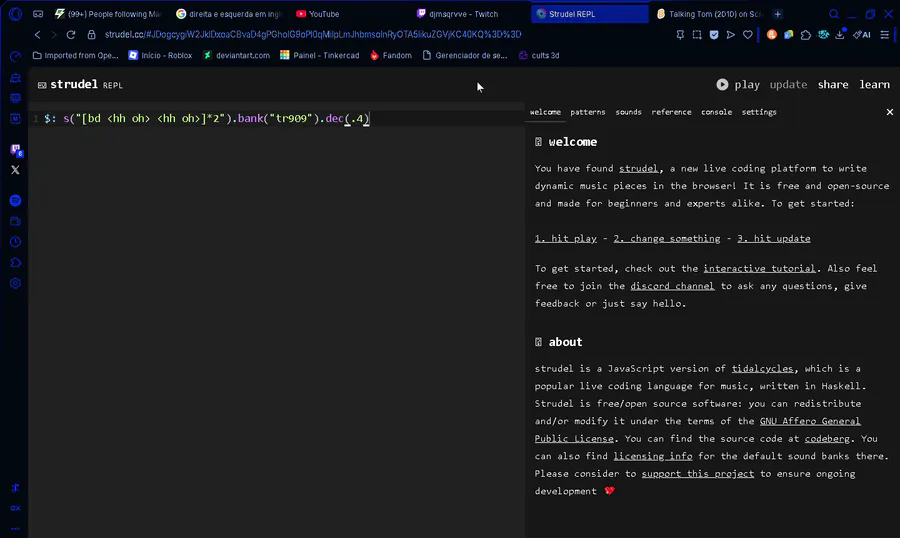Click update to re-evaluate the code
Screen dimensions: 900x538
click(788, 84)
